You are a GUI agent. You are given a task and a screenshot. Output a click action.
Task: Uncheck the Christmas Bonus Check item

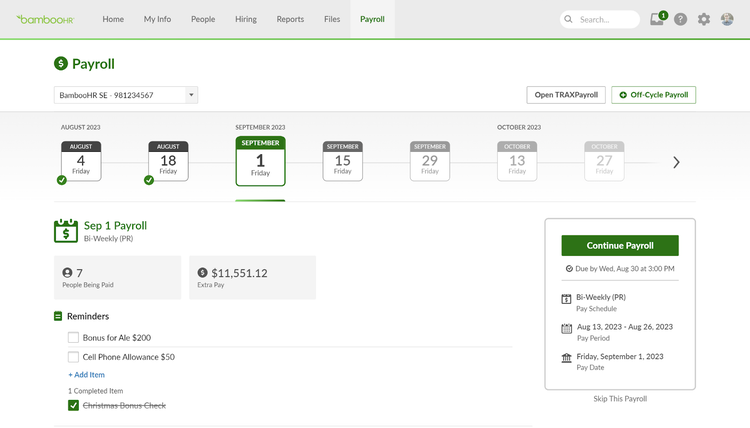pos(73,406)
